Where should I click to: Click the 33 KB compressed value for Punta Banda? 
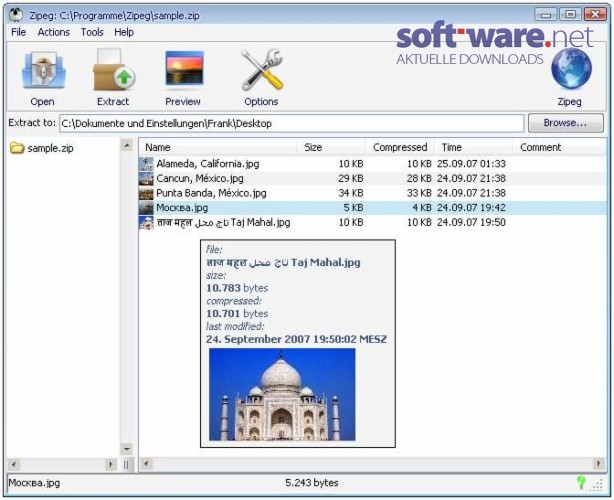[x=419, y=193]
